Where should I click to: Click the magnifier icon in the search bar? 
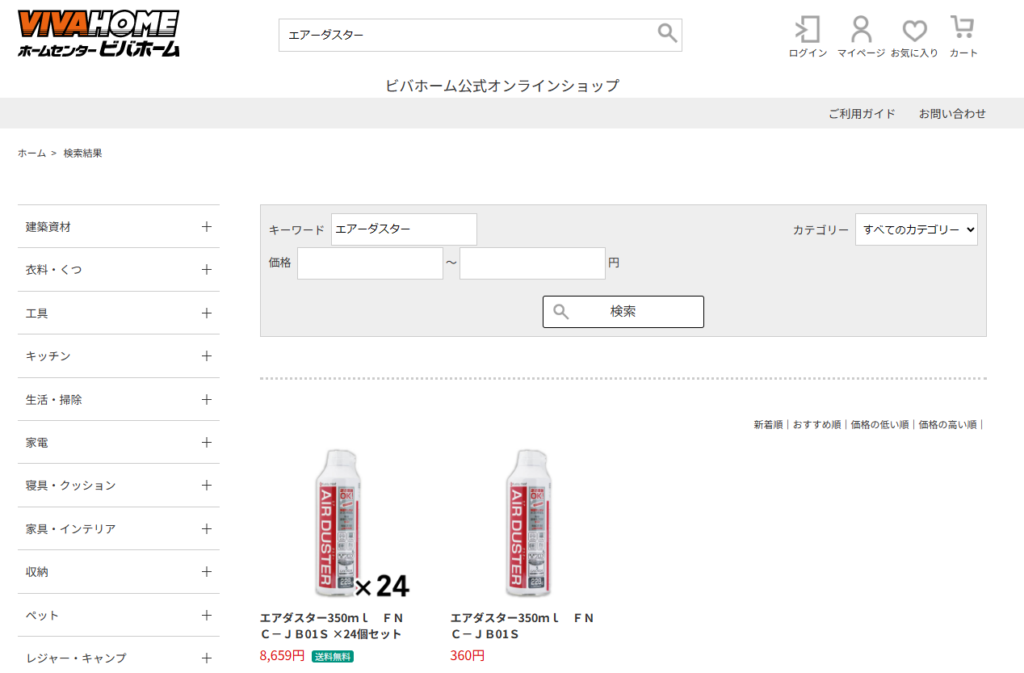(666, 34)
